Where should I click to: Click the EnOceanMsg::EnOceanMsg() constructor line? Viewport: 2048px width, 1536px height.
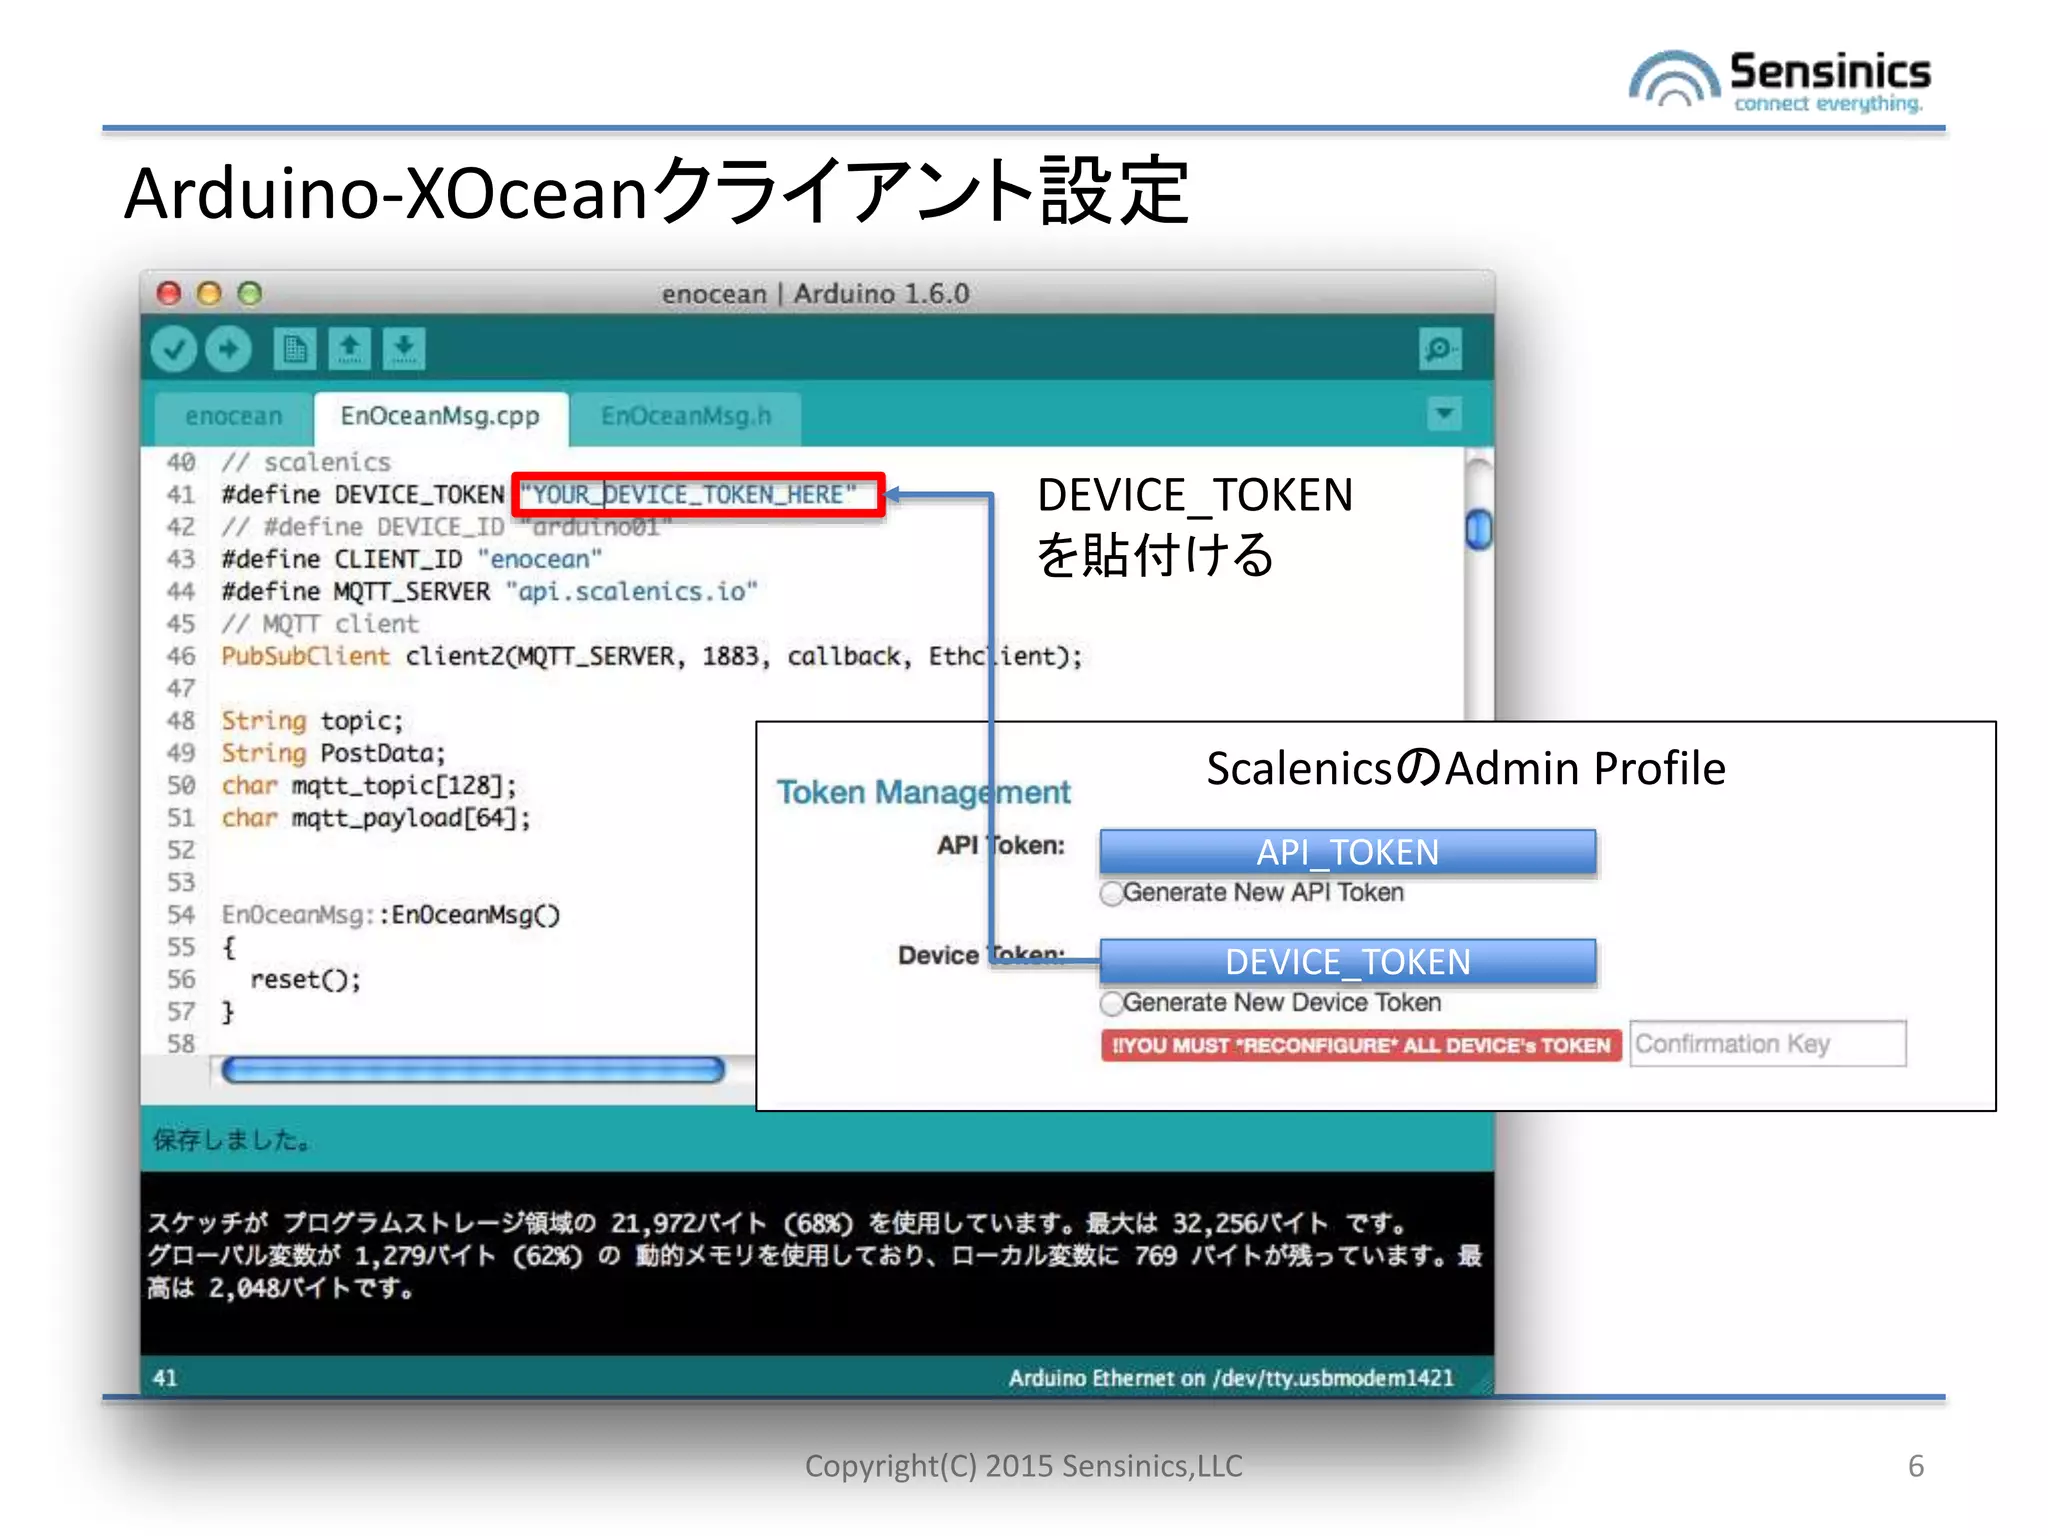[390, 915]
